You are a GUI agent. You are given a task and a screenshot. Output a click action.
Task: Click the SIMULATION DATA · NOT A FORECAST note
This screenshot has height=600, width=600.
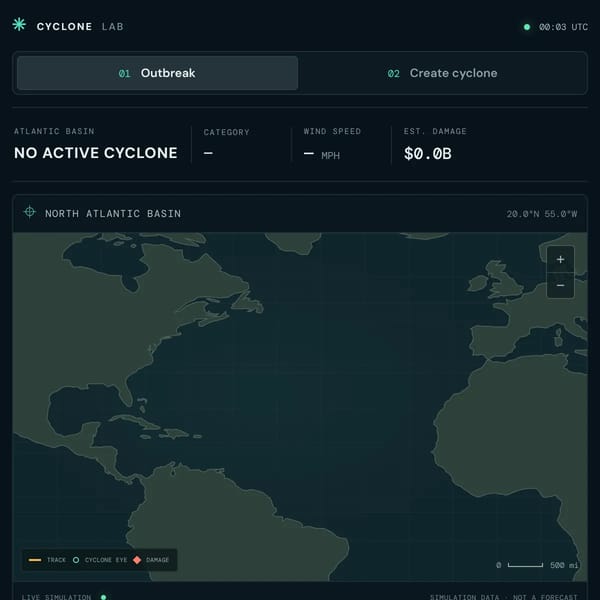[x=503, y=597]
